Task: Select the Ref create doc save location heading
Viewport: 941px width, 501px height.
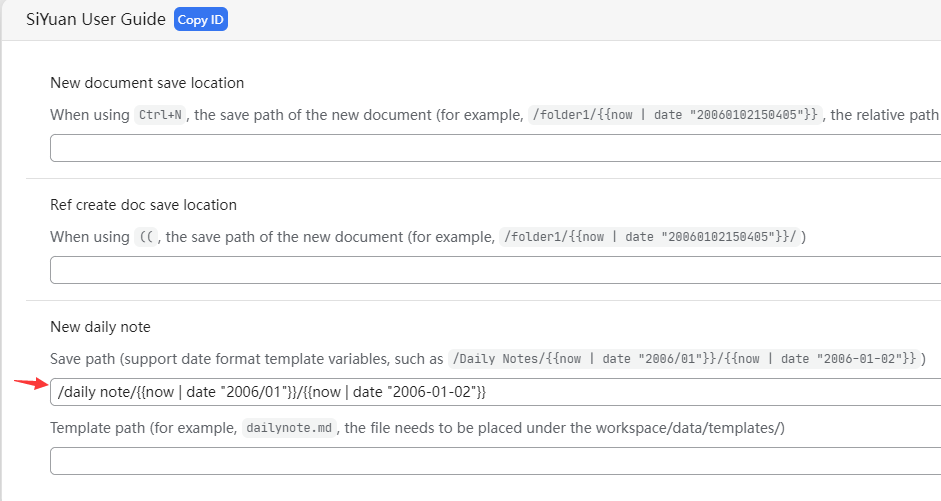Action: coord(143,205)
